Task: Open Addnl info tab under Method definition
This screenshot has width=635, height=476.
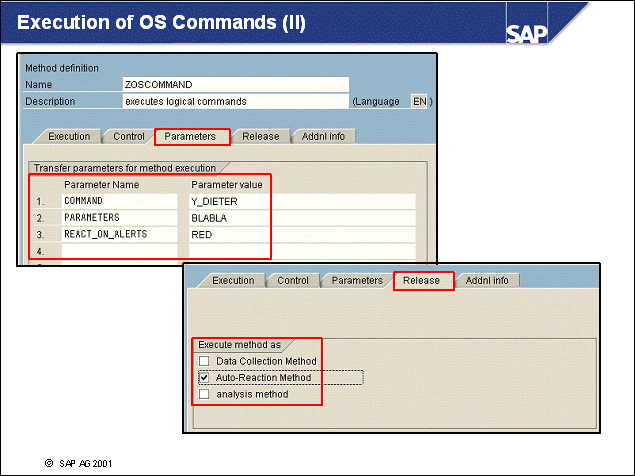Action: click(x=324, y=136)
